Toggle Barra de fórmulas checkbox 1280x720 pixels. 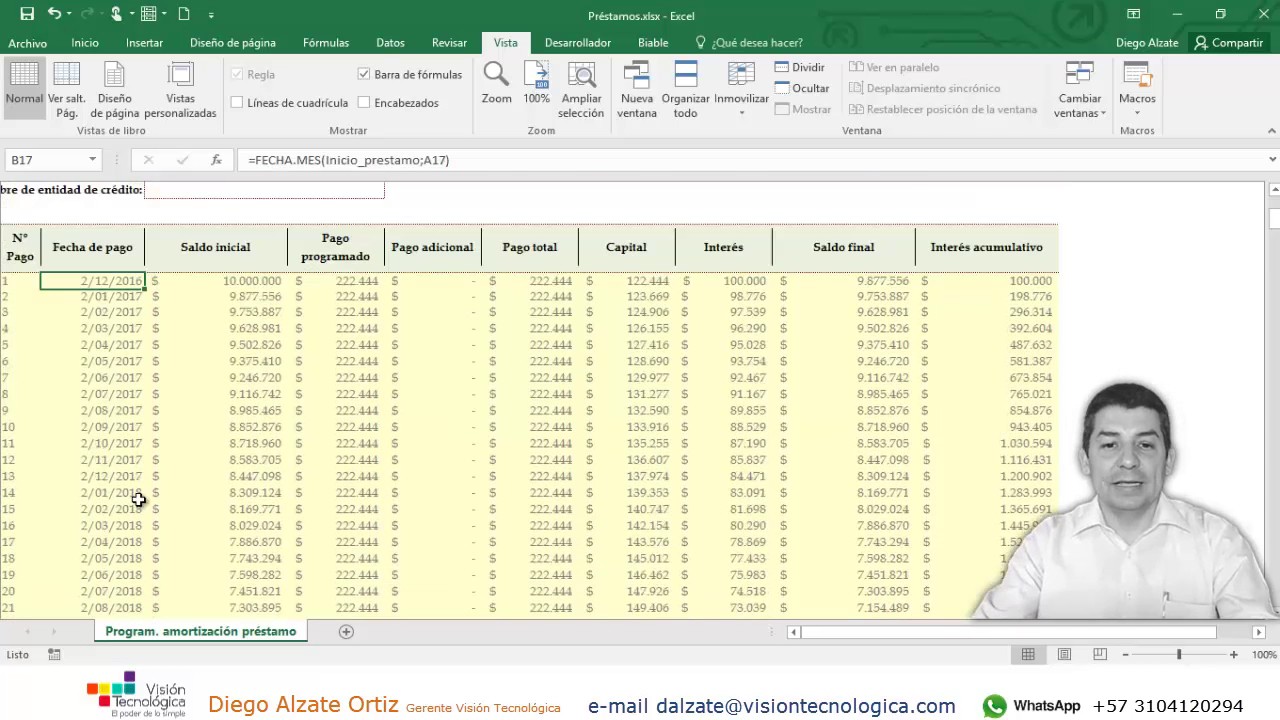(364, 74)
